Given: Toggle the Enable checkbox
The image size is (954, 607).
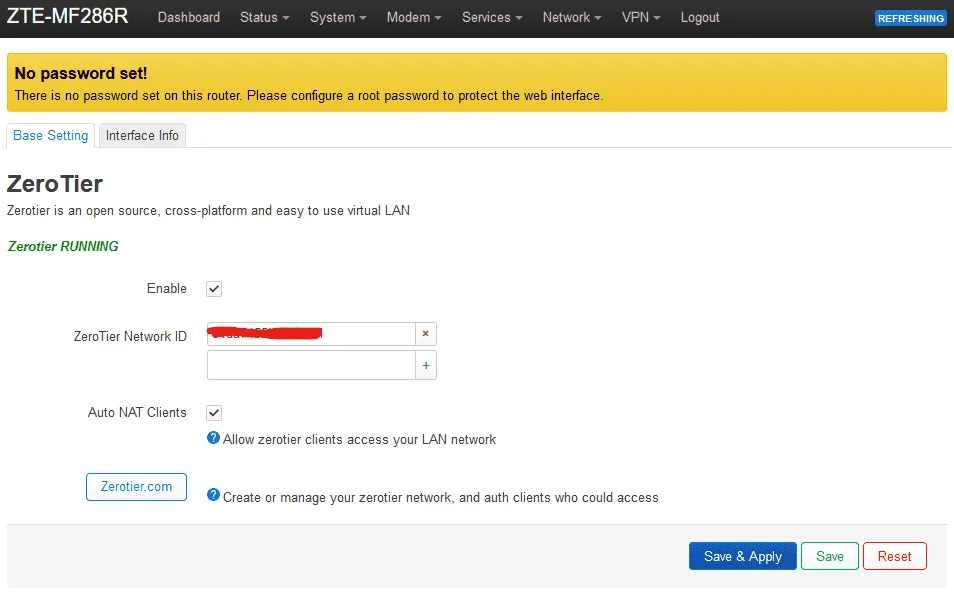Looking at the screenshot, I should (214, 289).
